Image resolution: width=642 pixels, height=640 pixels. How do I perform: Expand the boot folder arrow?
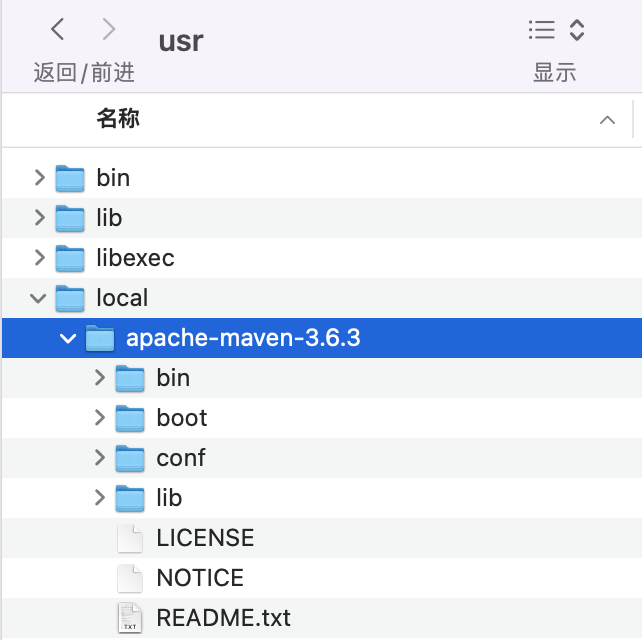[x=99, y=418]
